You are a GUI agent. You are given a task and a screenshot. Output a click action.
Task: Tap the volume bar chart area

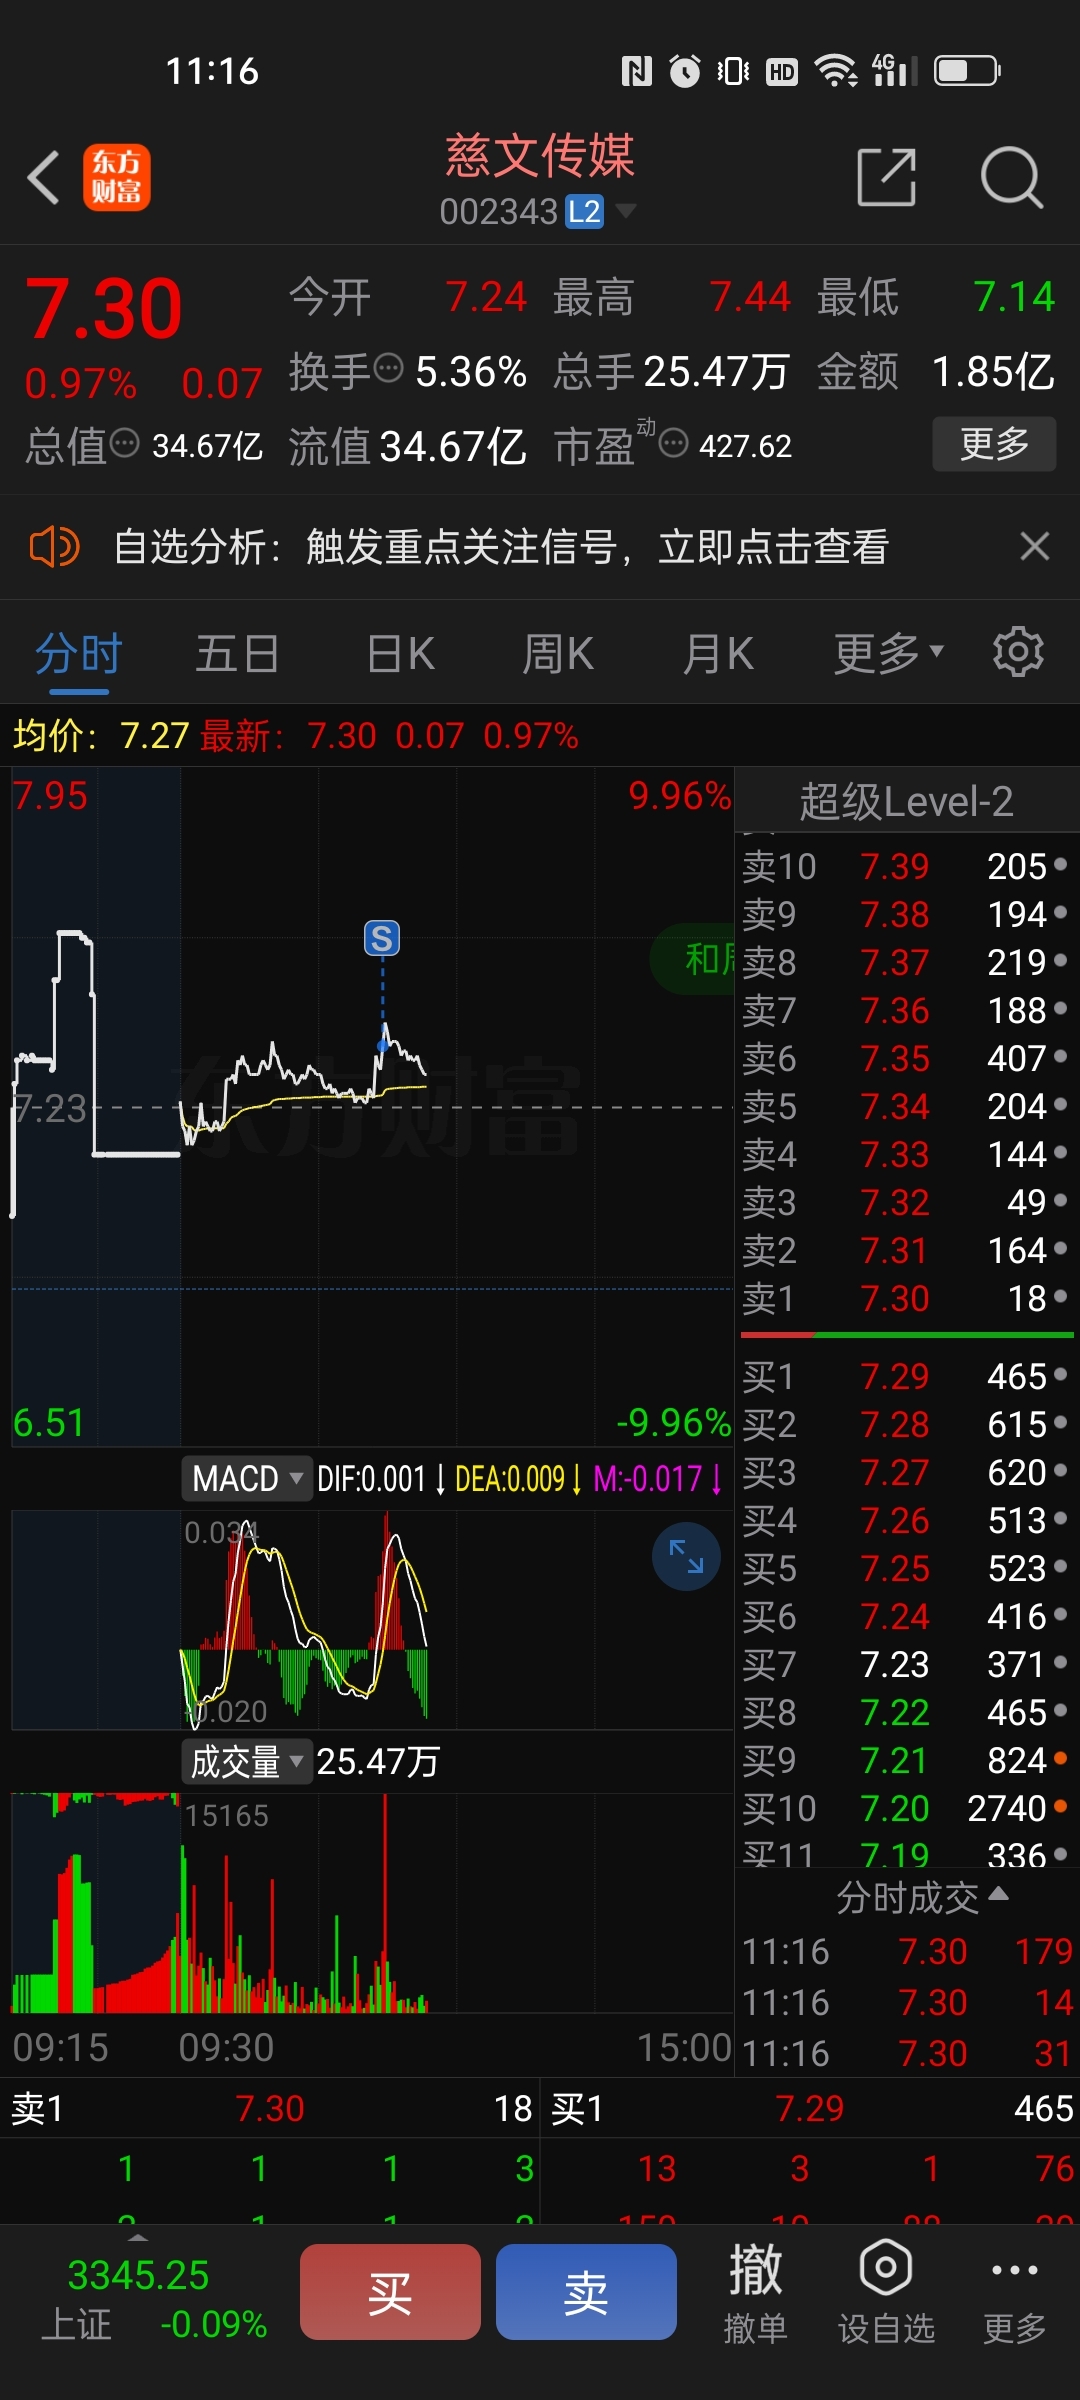pyautogui.click(x=372, y=1902)
